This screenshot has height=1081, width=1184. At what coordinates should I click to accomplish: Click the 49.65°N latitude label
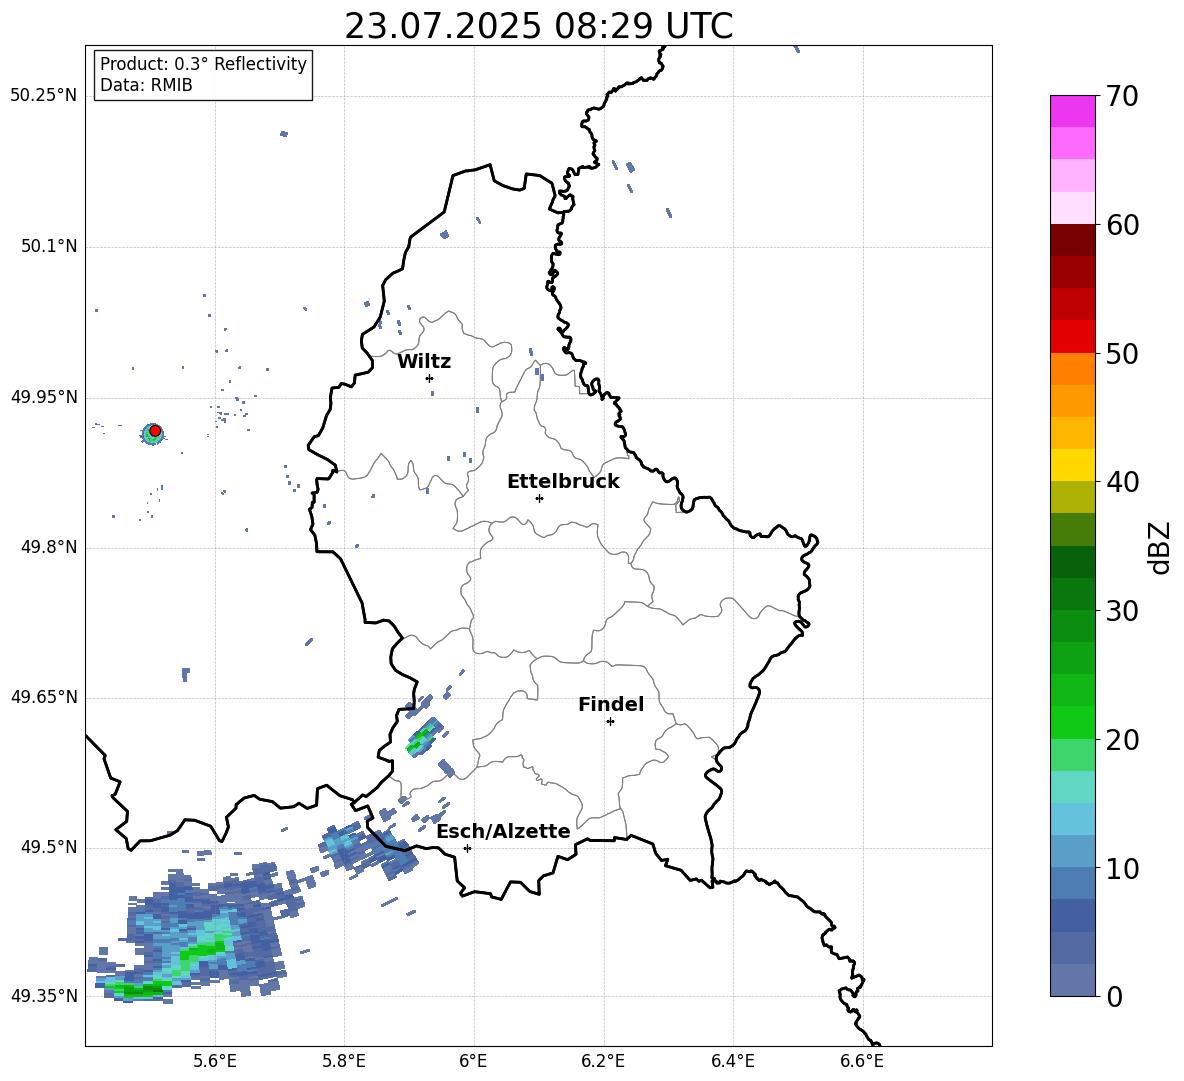pyautogui.click(x=44, y=696)
